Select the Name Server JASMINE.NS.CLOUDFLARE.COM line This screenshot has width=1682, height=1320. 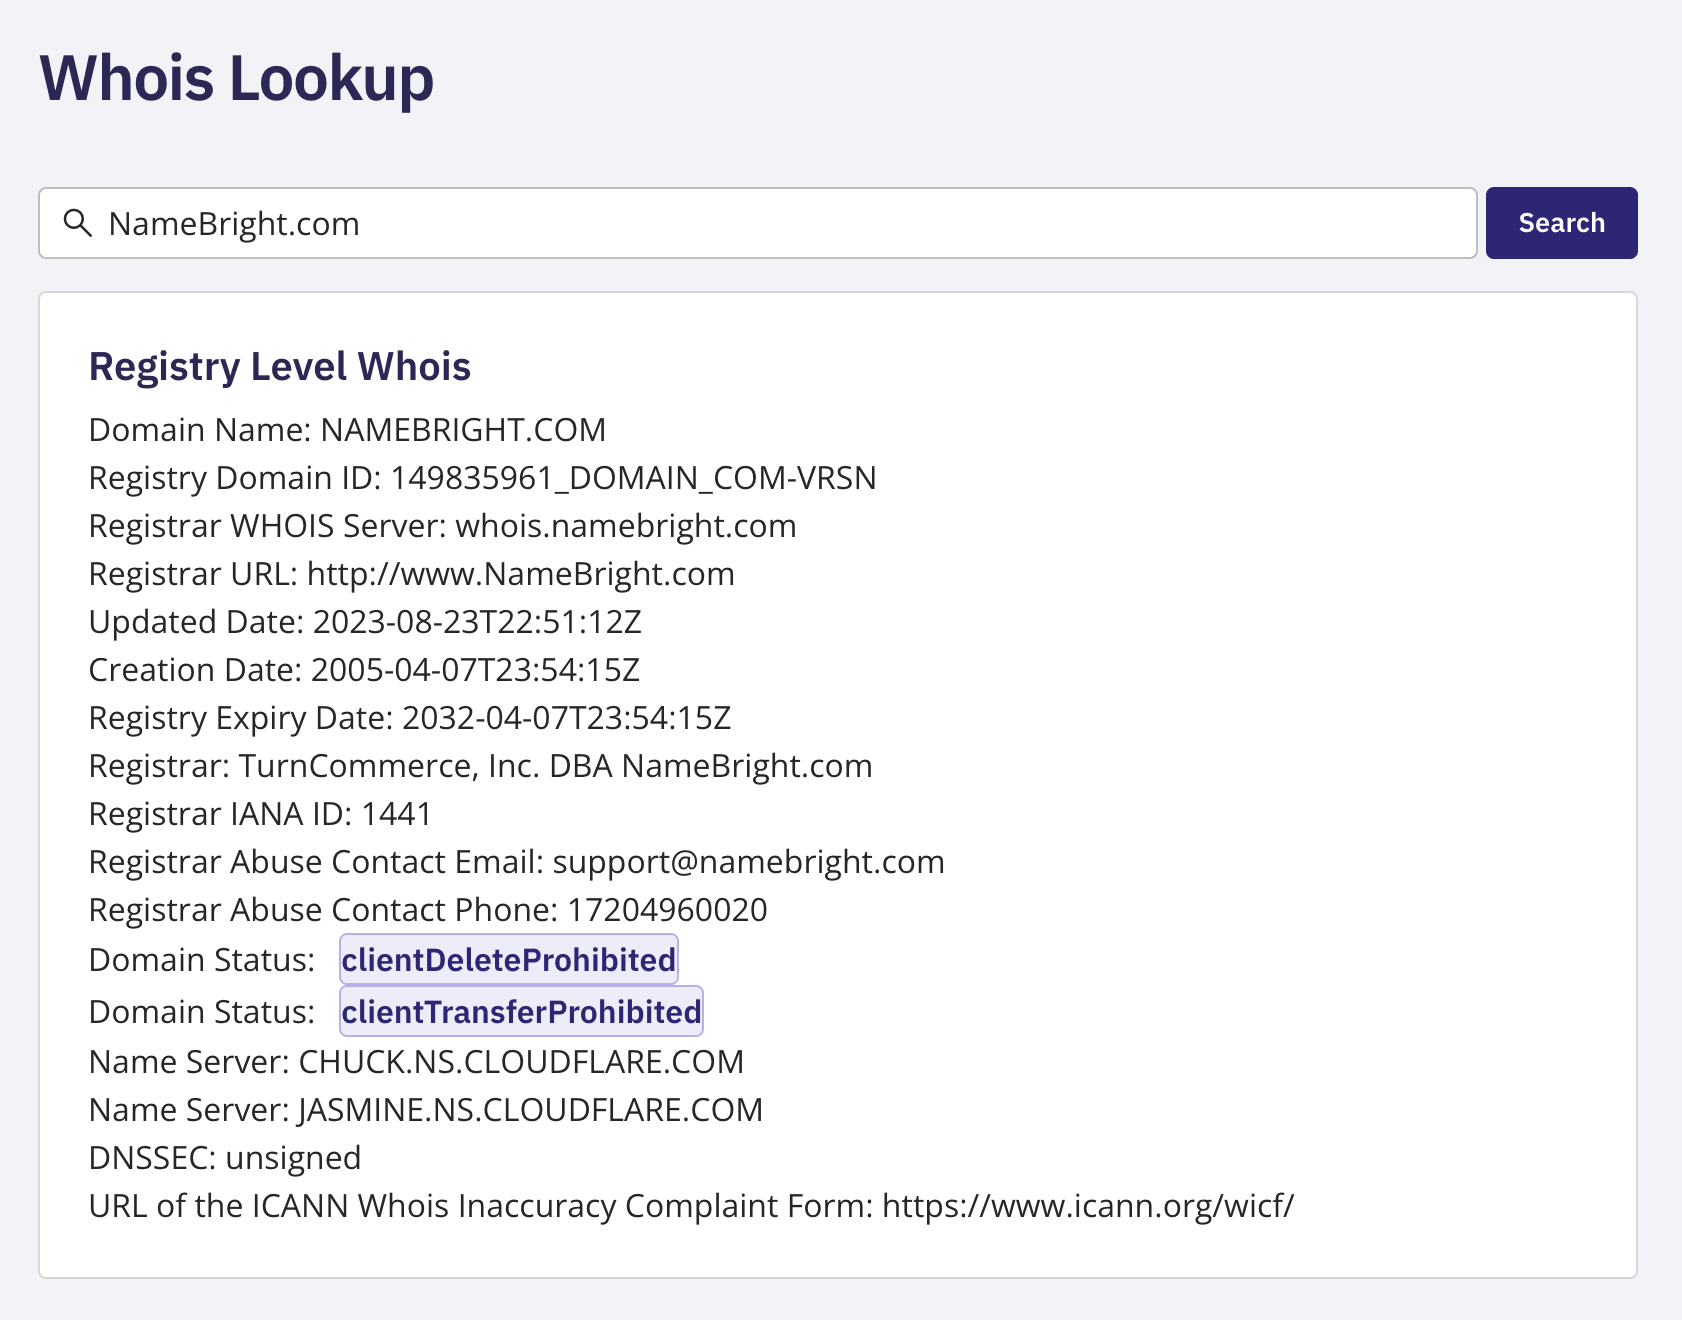425,1110
